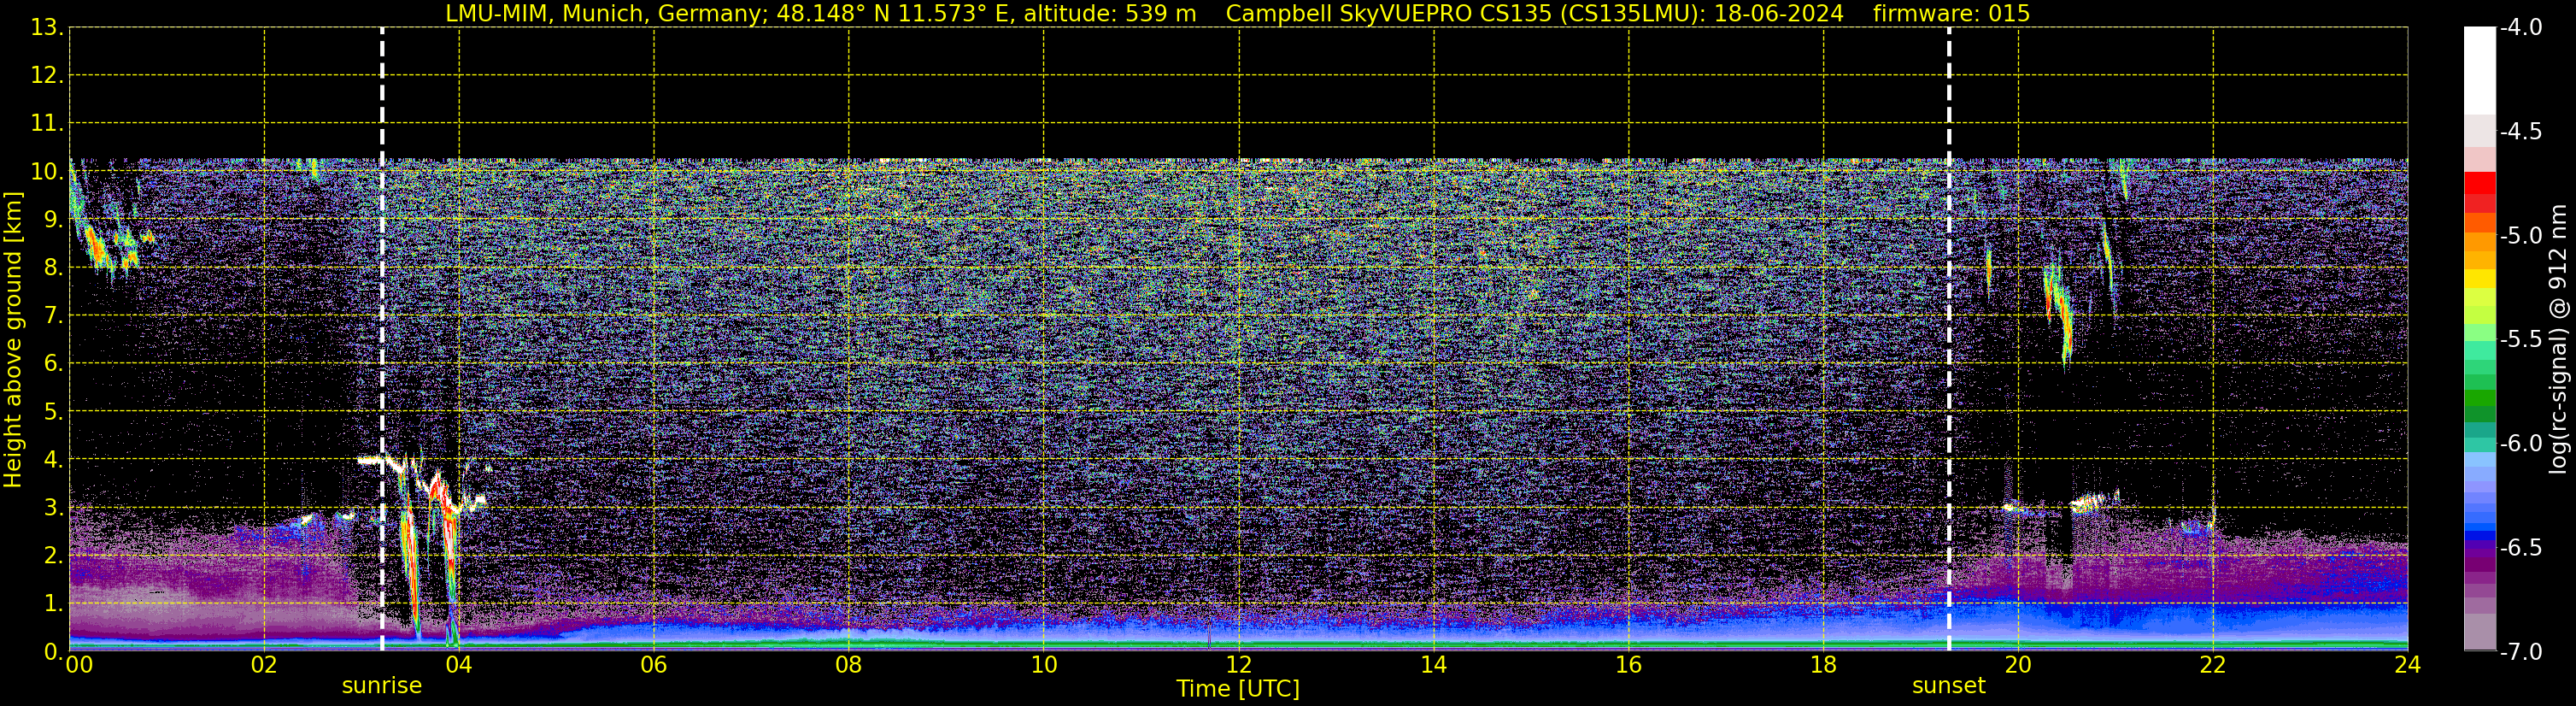Click the 'Height above ground [km]' axis label
Image resolution: width=2576 pixels, height=706 pixels.
pos(13,340)
